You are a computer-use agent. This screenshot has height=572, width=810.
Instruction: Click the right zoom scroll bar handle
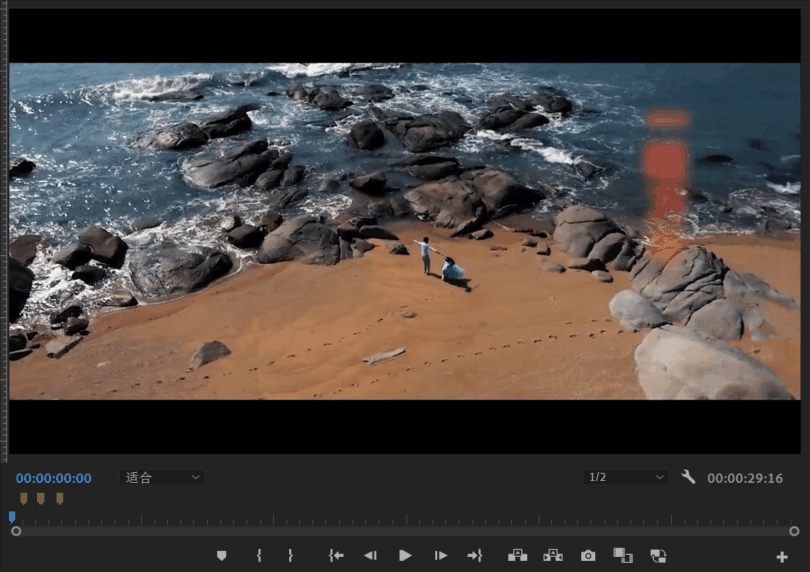click(795, 531)
